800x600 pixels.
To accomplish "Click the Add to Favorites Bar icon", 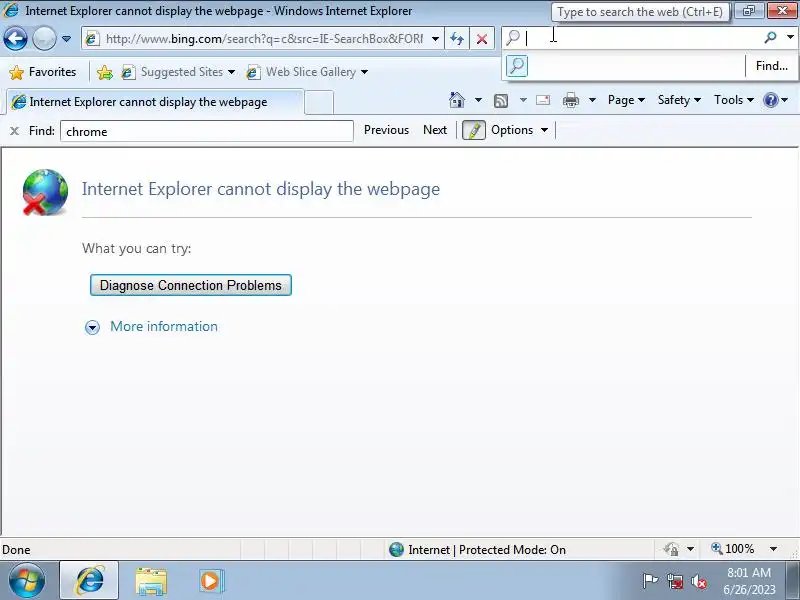I will [x=105, y=72].
